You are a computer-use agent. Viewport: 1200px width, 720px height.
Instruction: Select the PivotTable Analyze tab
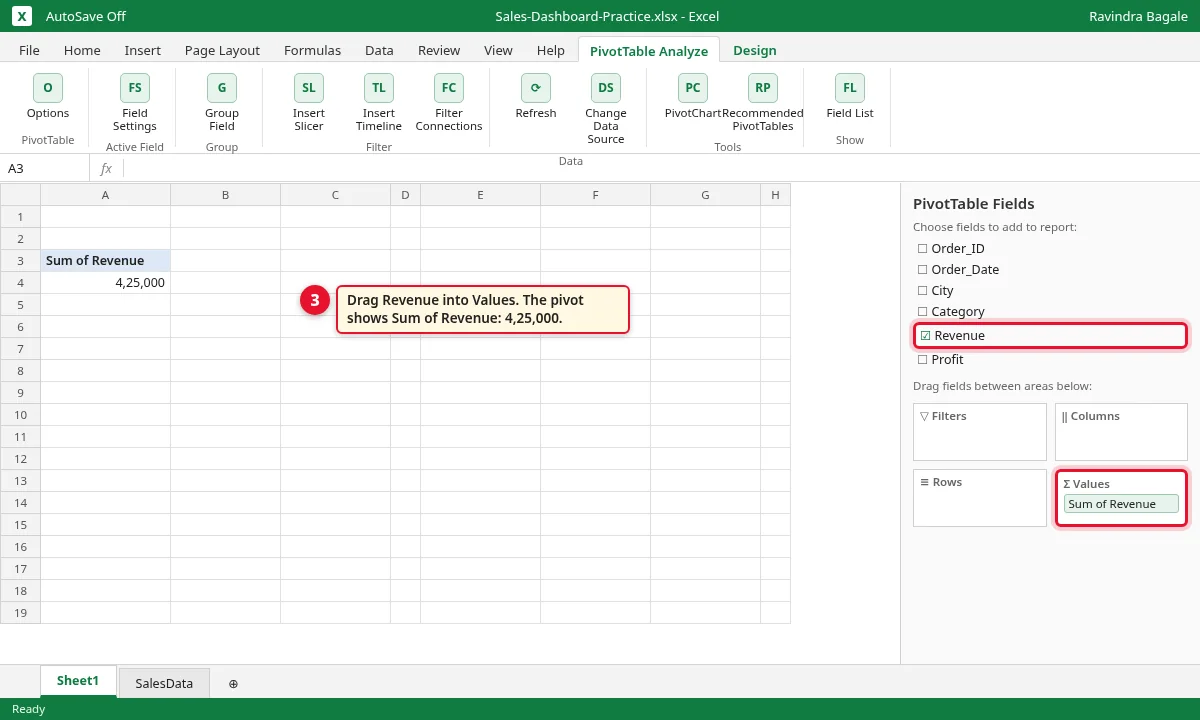coord(648,51)
